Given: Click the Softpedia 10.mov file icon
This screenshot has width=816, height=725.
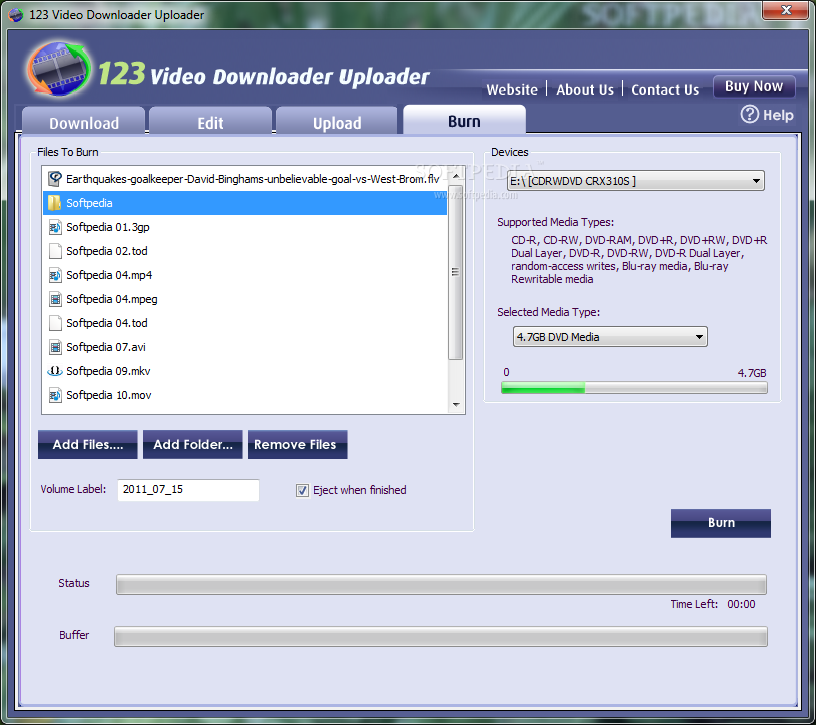Looking at the screenshot, I should coord(55,396).
